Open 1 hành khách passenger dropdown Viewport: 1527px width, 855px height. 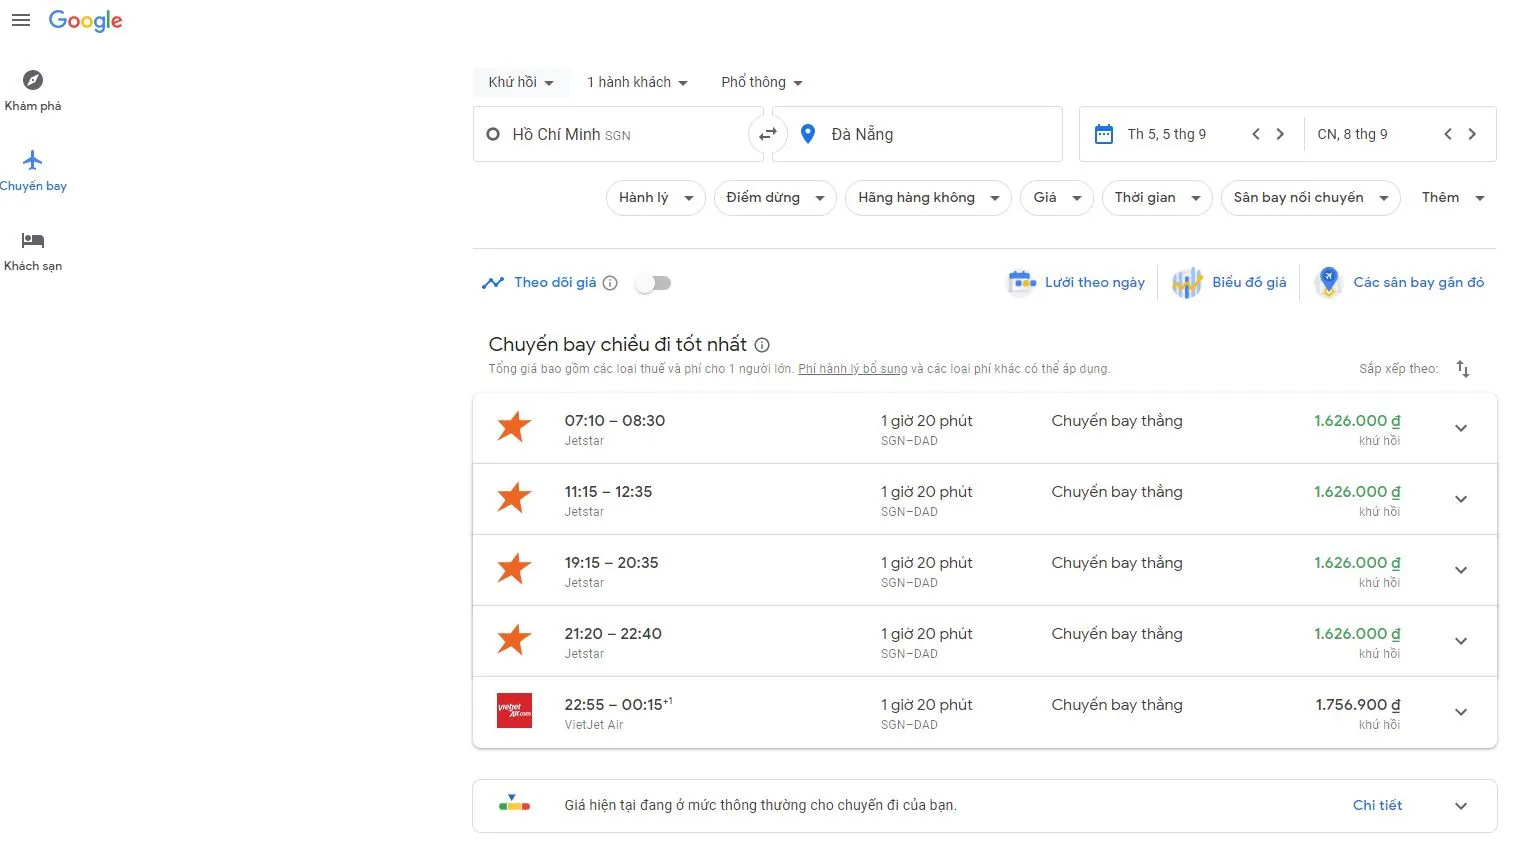(x=637, y=82)
